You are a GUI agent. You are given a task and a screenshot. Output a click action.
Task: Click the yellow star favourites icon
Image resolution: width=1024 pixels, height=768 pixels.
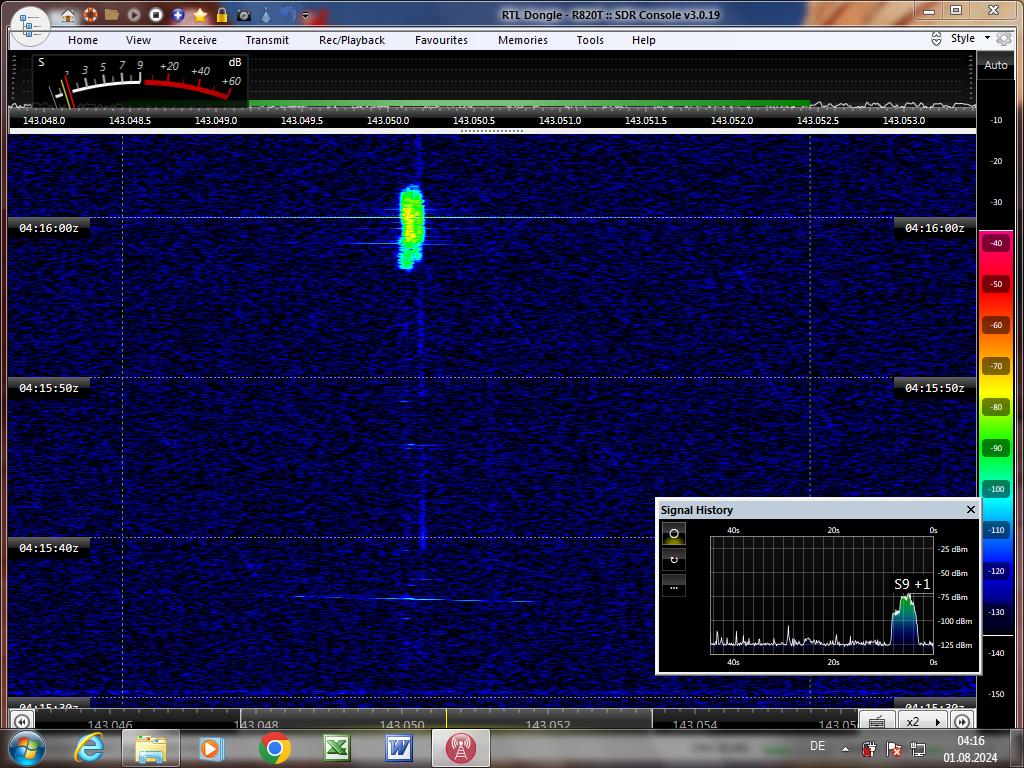(200, 14)
